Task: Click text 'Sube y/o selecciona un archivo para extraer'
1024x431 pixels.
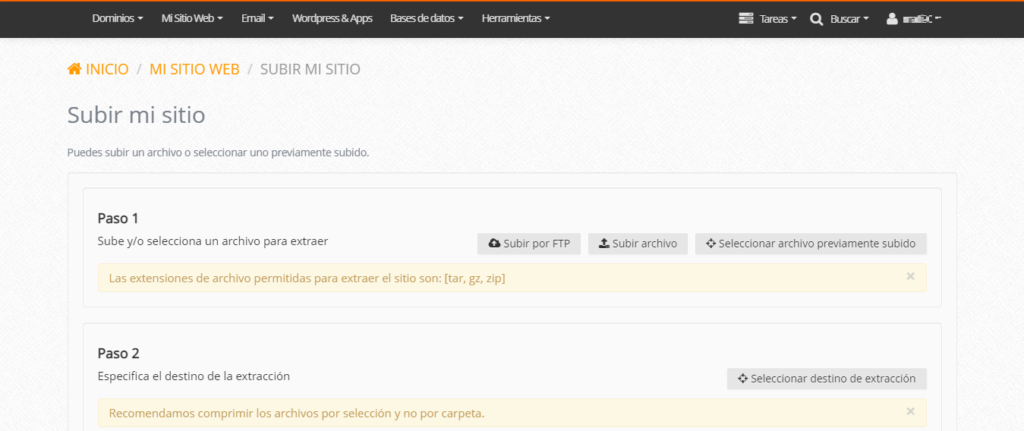Action: pyautogui.click(x=213, y=241)
